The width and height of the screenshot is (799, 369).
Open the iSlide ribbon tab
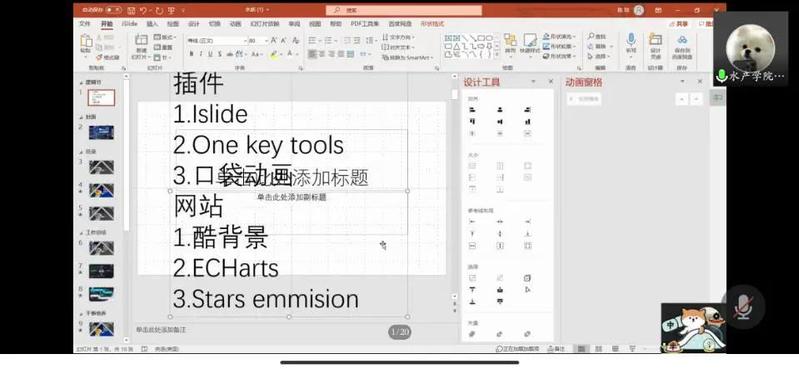129,24
